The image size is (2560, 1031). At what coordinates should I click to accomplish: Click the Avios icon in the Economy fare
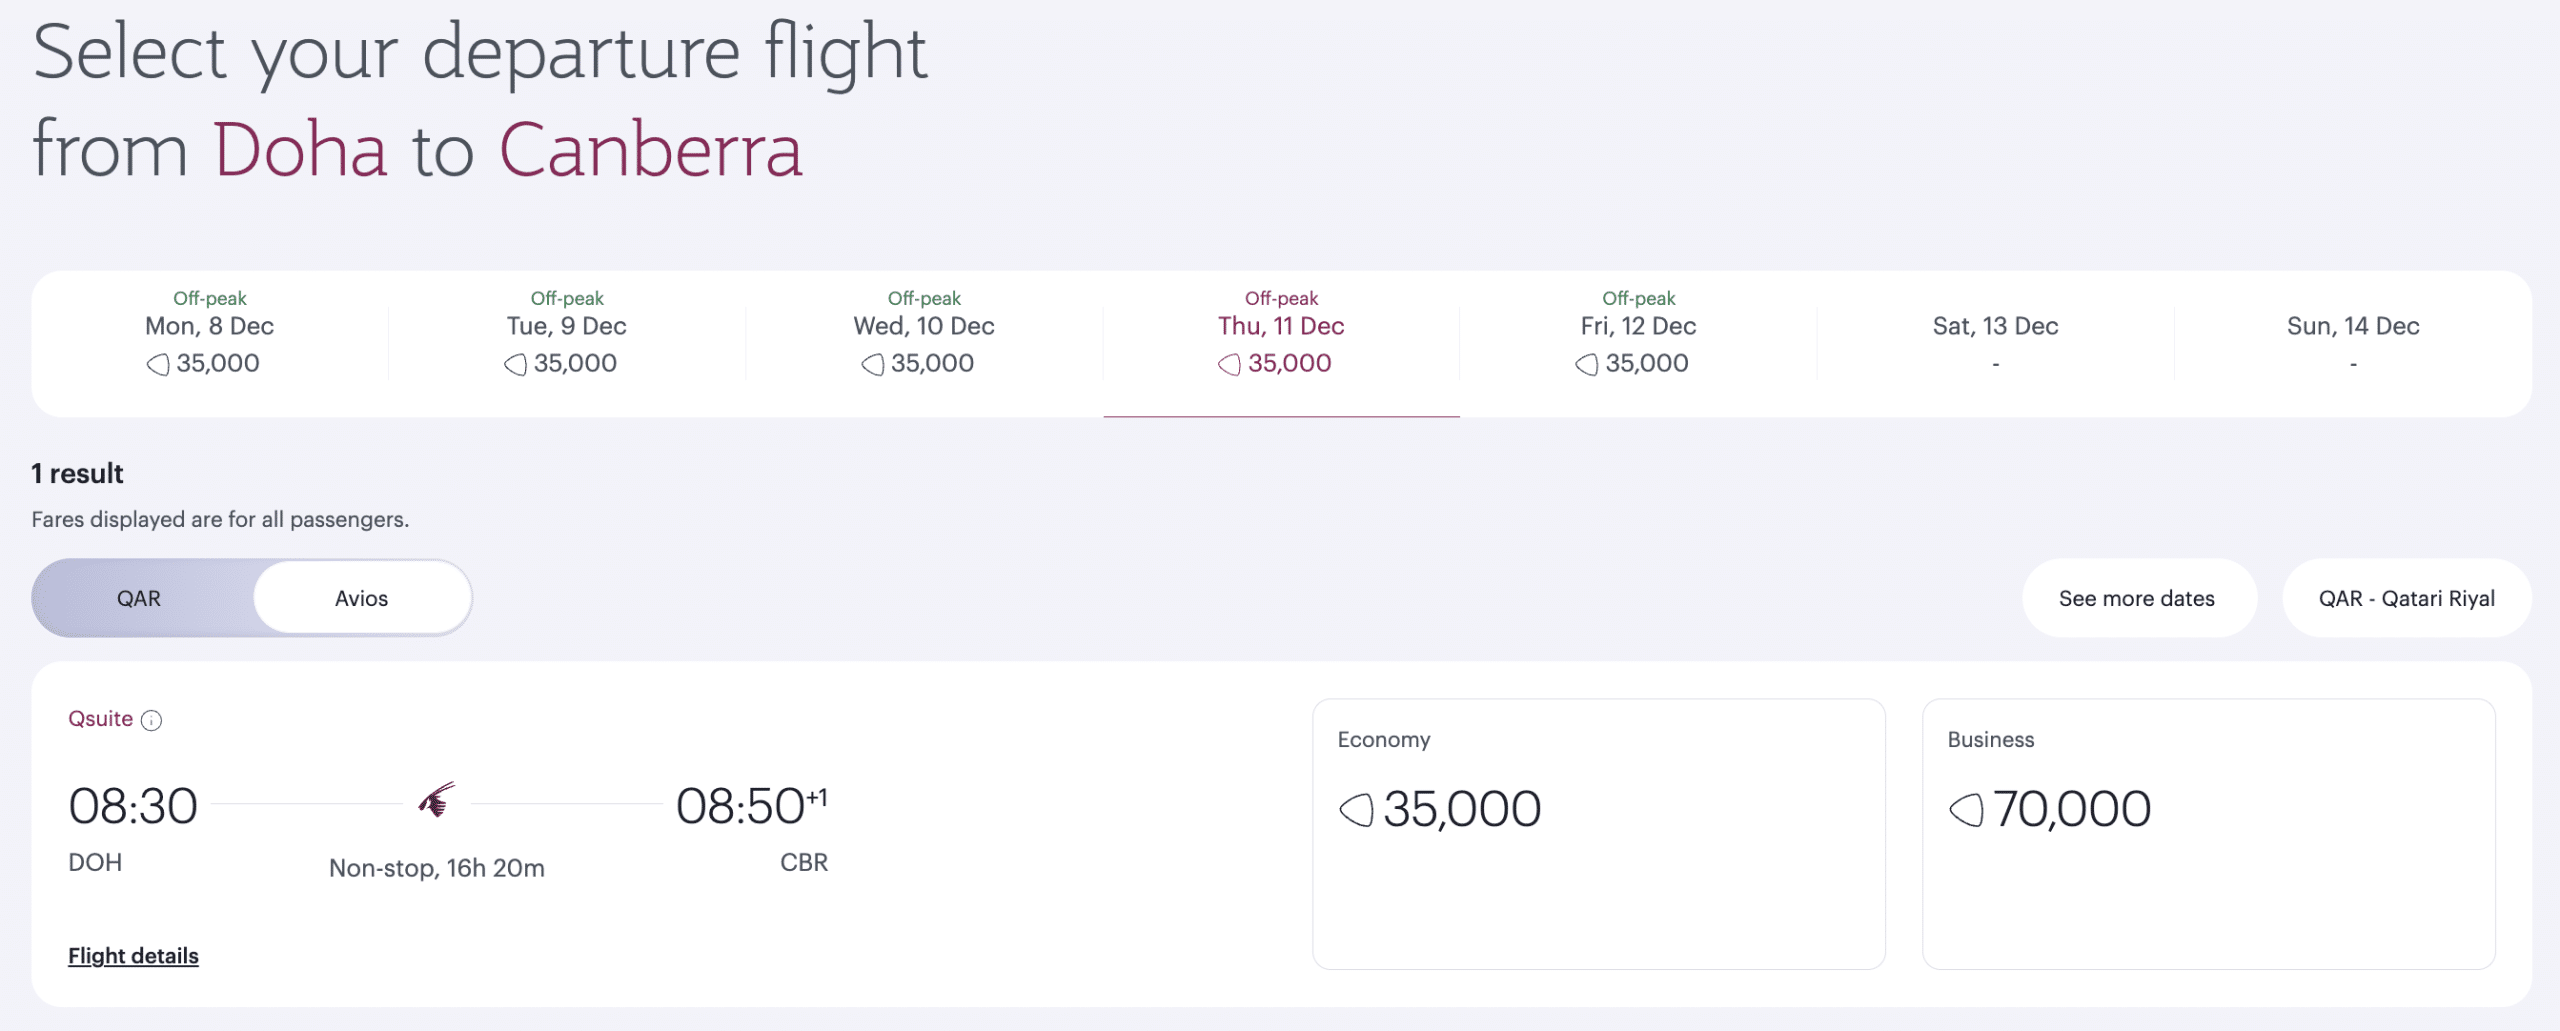pyautogui.click(x=1356, y=809)
